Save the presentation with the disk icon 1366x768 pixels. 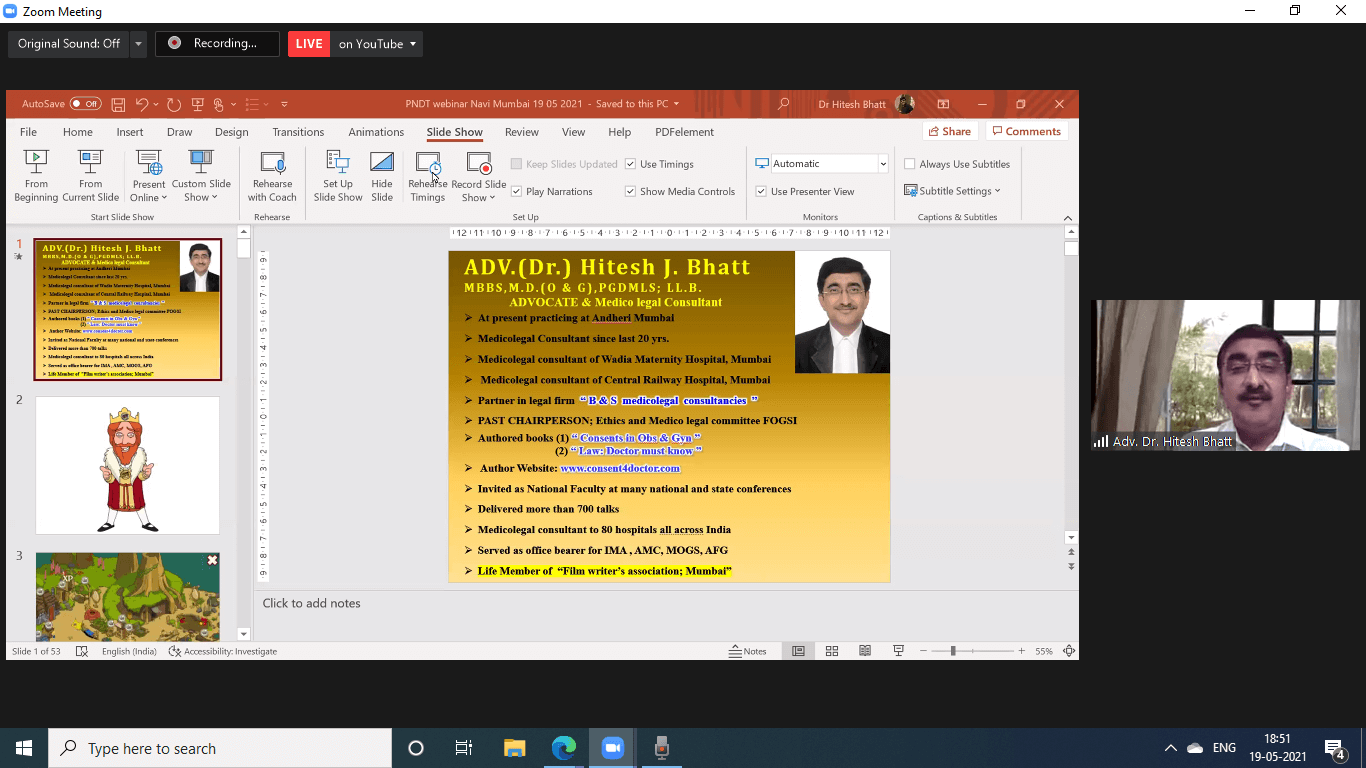[x=118, y=104]
